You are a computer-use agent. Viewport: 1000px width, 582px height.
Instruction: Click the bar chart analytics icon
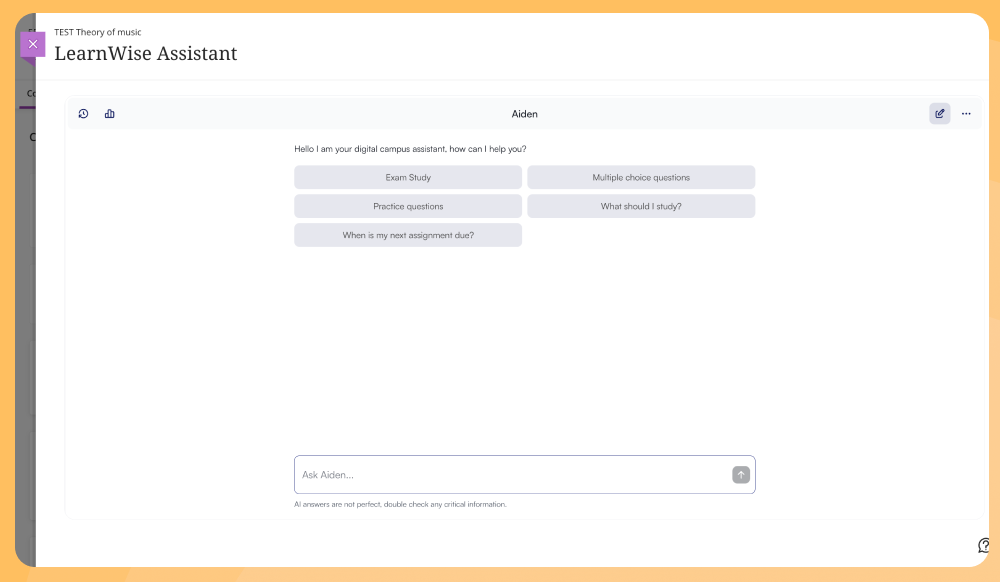[110, 114]
